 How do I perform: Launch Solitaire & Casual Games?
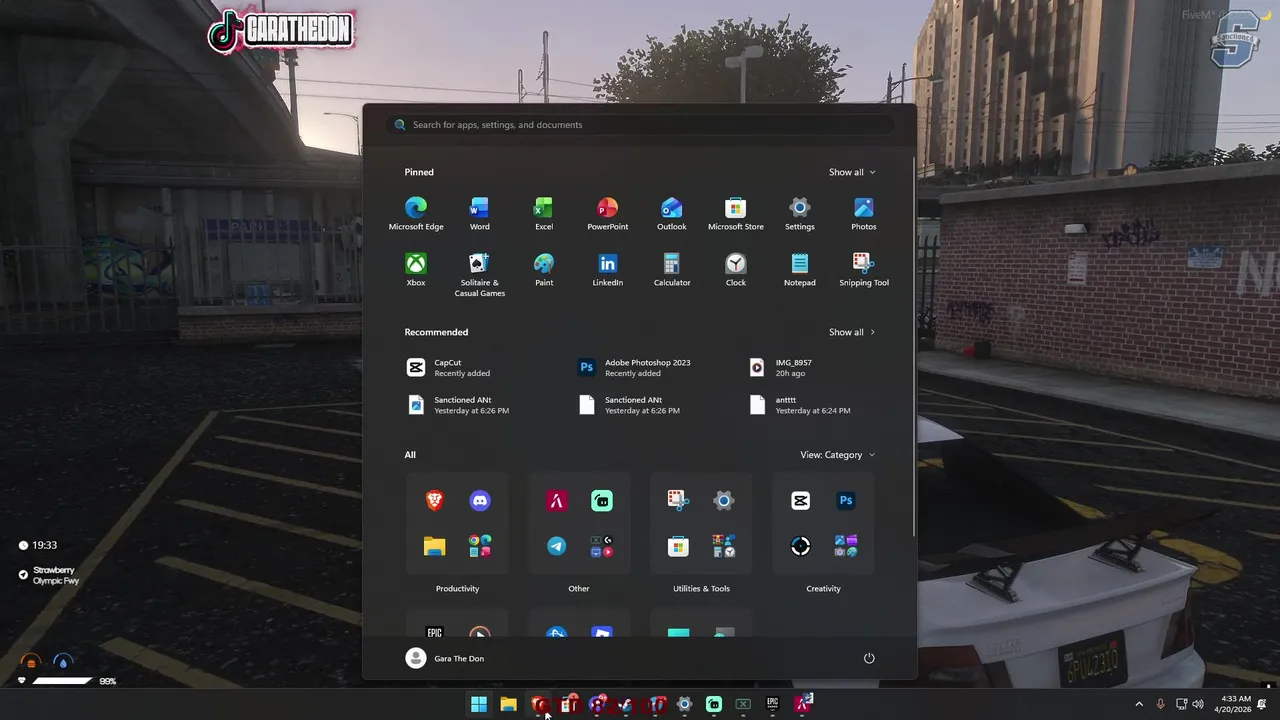click(480, 275)
